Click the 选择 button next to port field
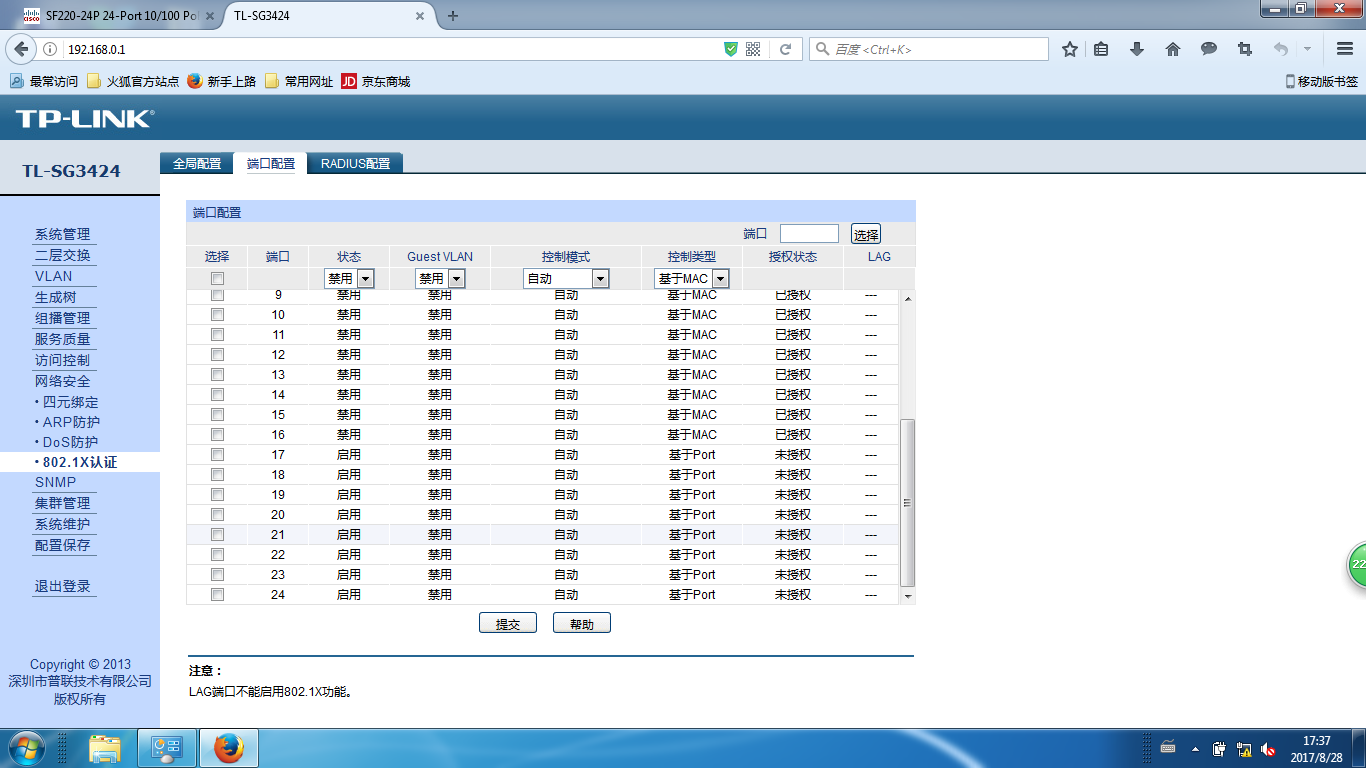This screenshot has height=768, width=1366. (866, 234)
